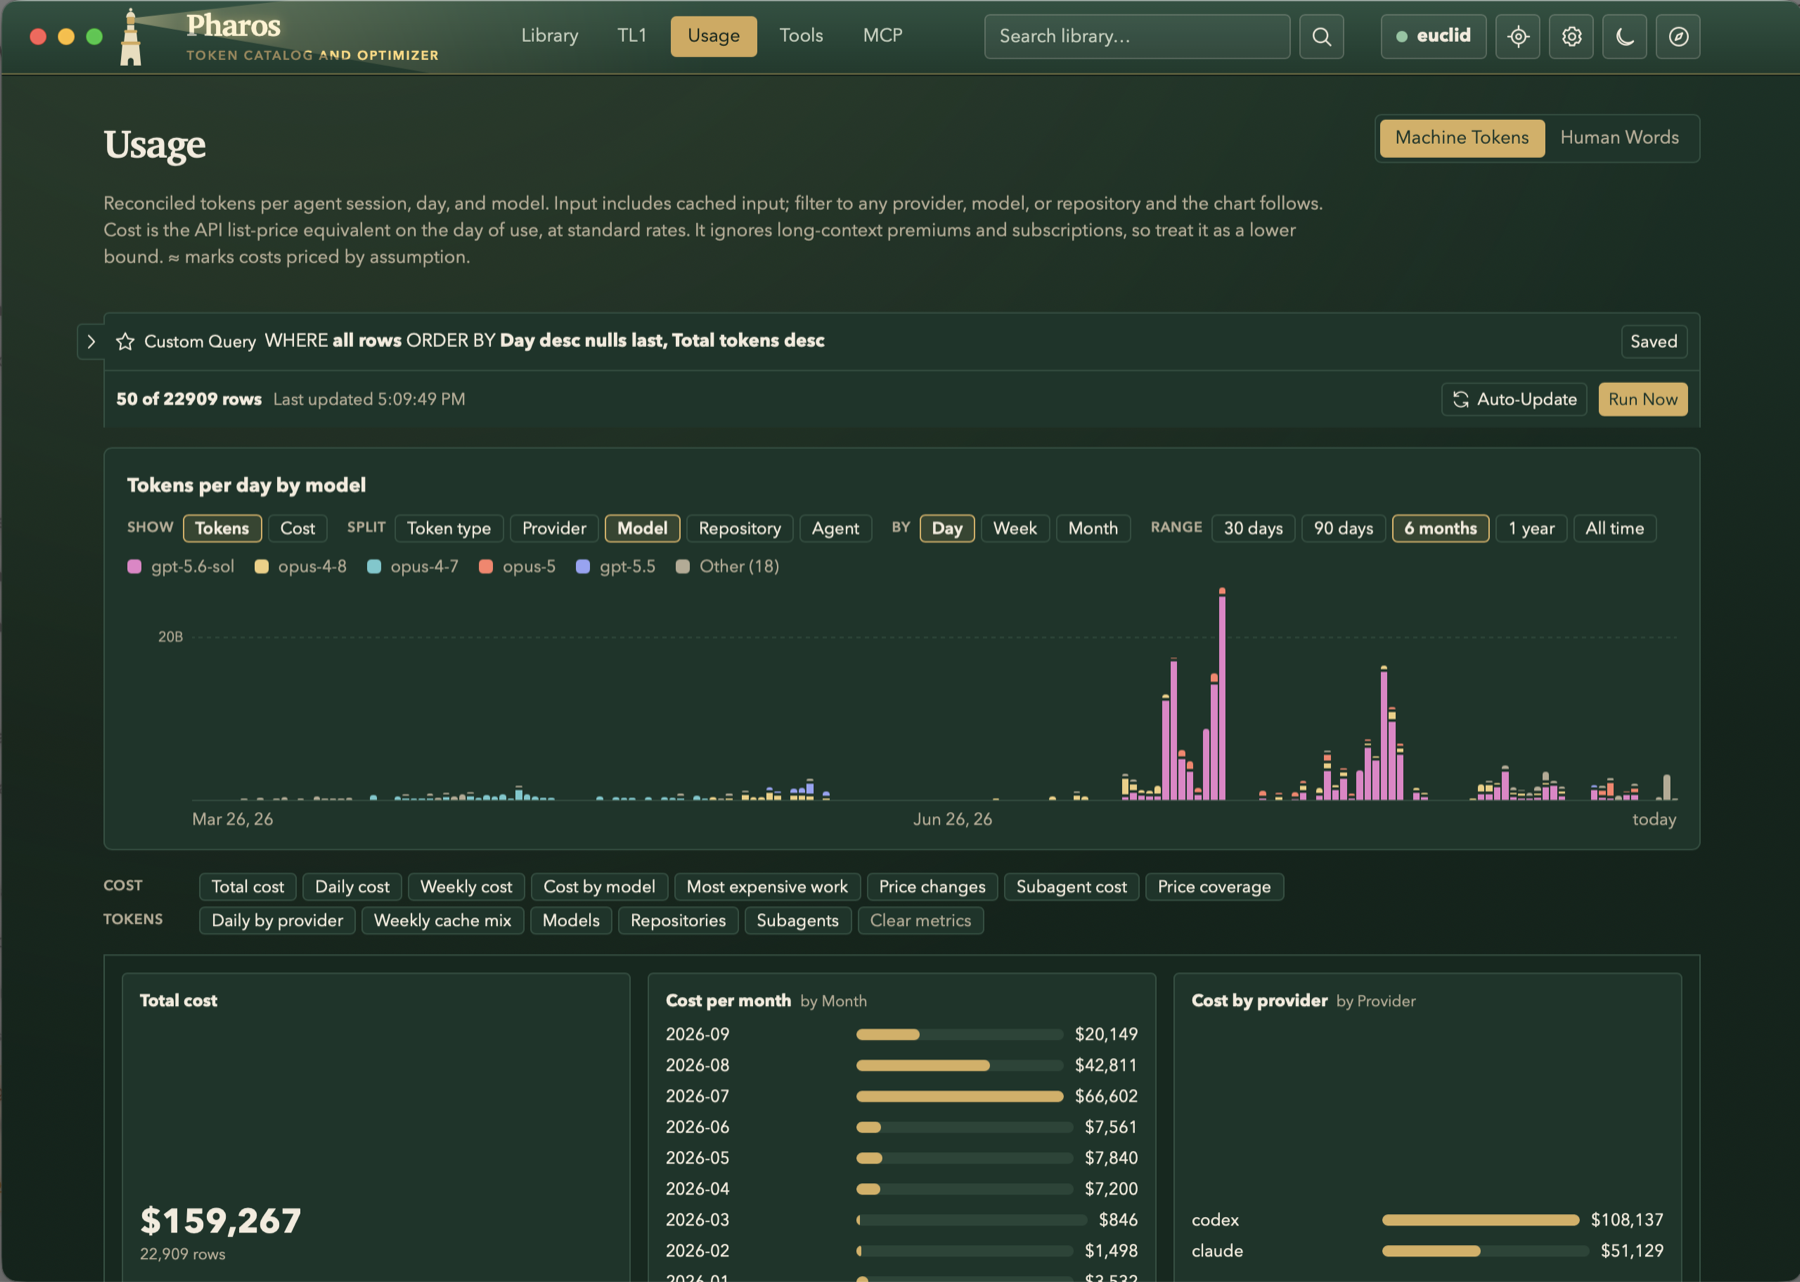The height and width of the screenshot is (1282, 1800).
Task: Split chart by Agent
Action: 835,528
